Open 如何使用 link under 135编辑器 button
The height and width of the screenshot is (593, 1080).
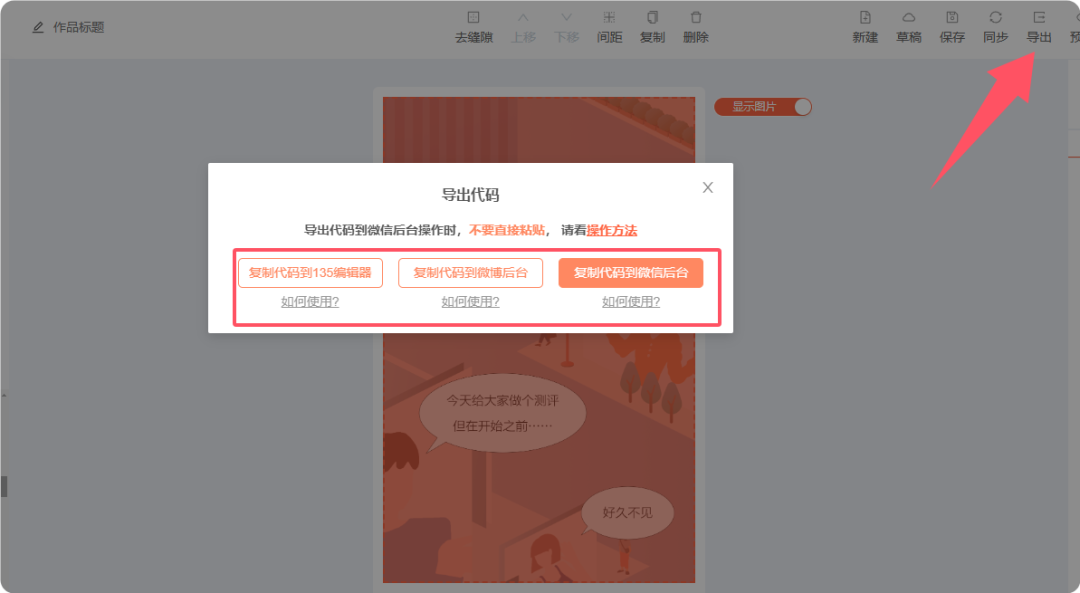[310, 302]
